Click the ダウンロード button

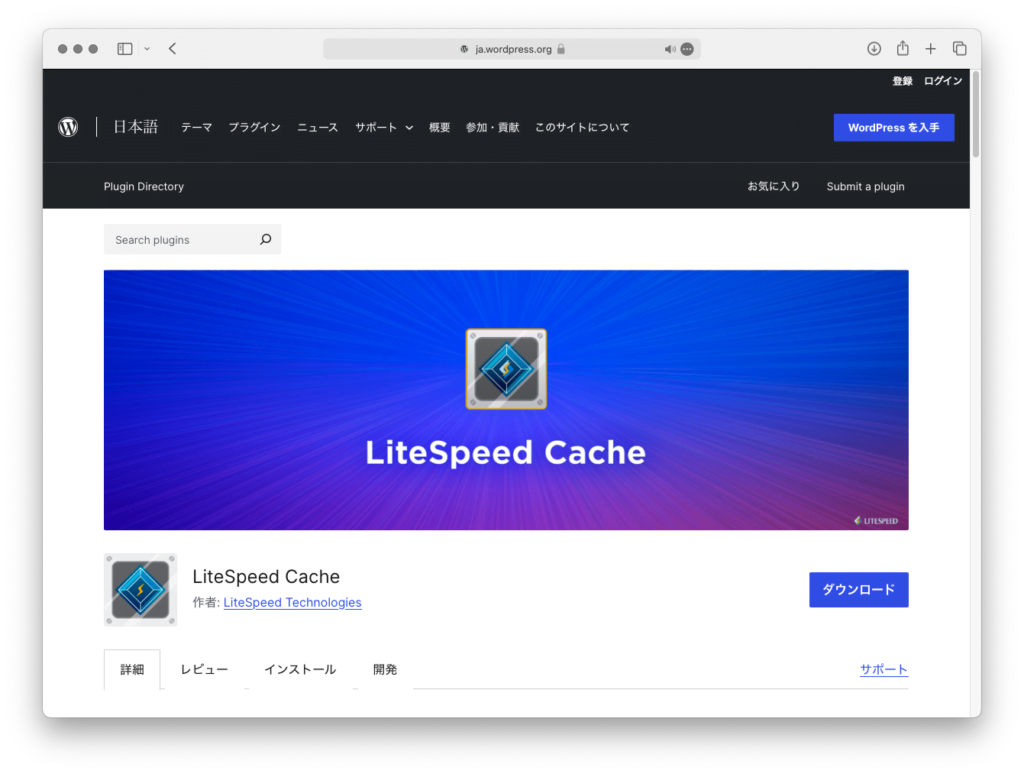[x=858, y=590]
